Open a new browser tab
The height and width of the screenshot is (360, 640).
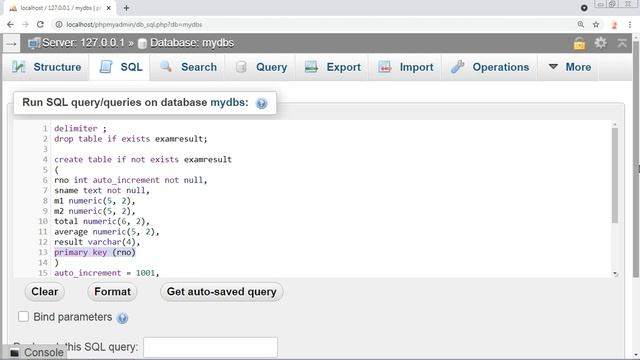(127, 8)
